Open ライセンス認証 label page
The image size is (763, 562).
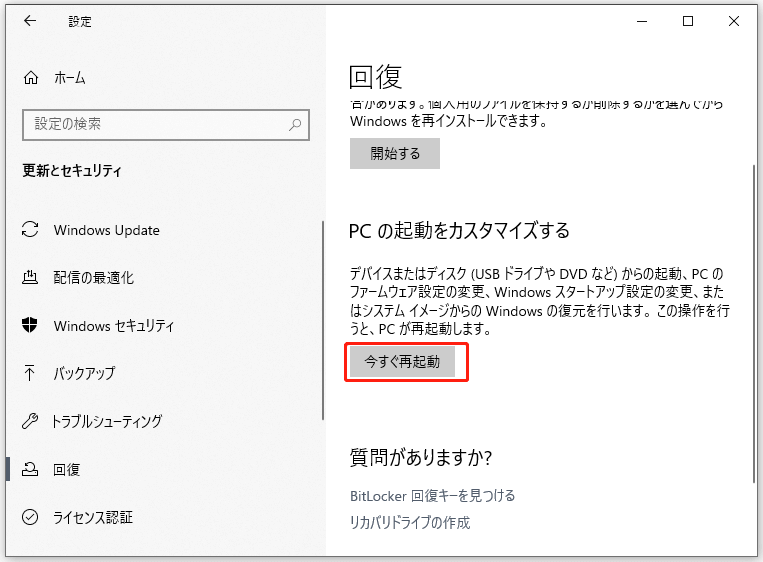(x=93, y=517)
